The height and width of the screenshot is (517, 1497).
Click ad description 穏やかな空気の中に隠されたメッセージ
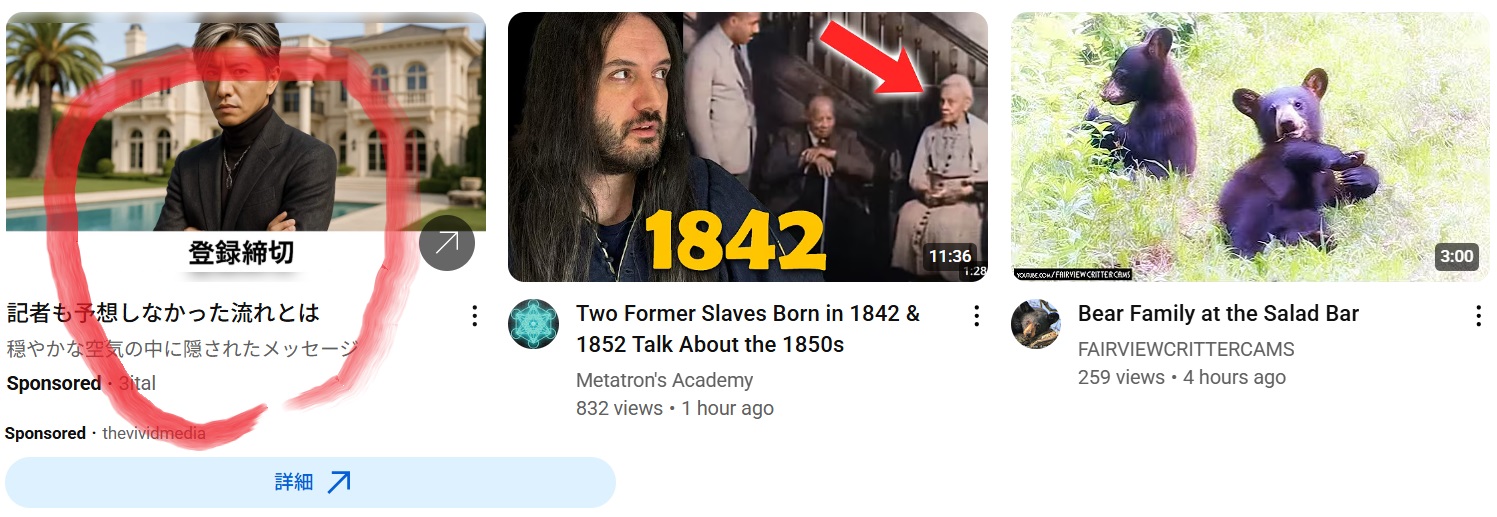click(182, 349)
